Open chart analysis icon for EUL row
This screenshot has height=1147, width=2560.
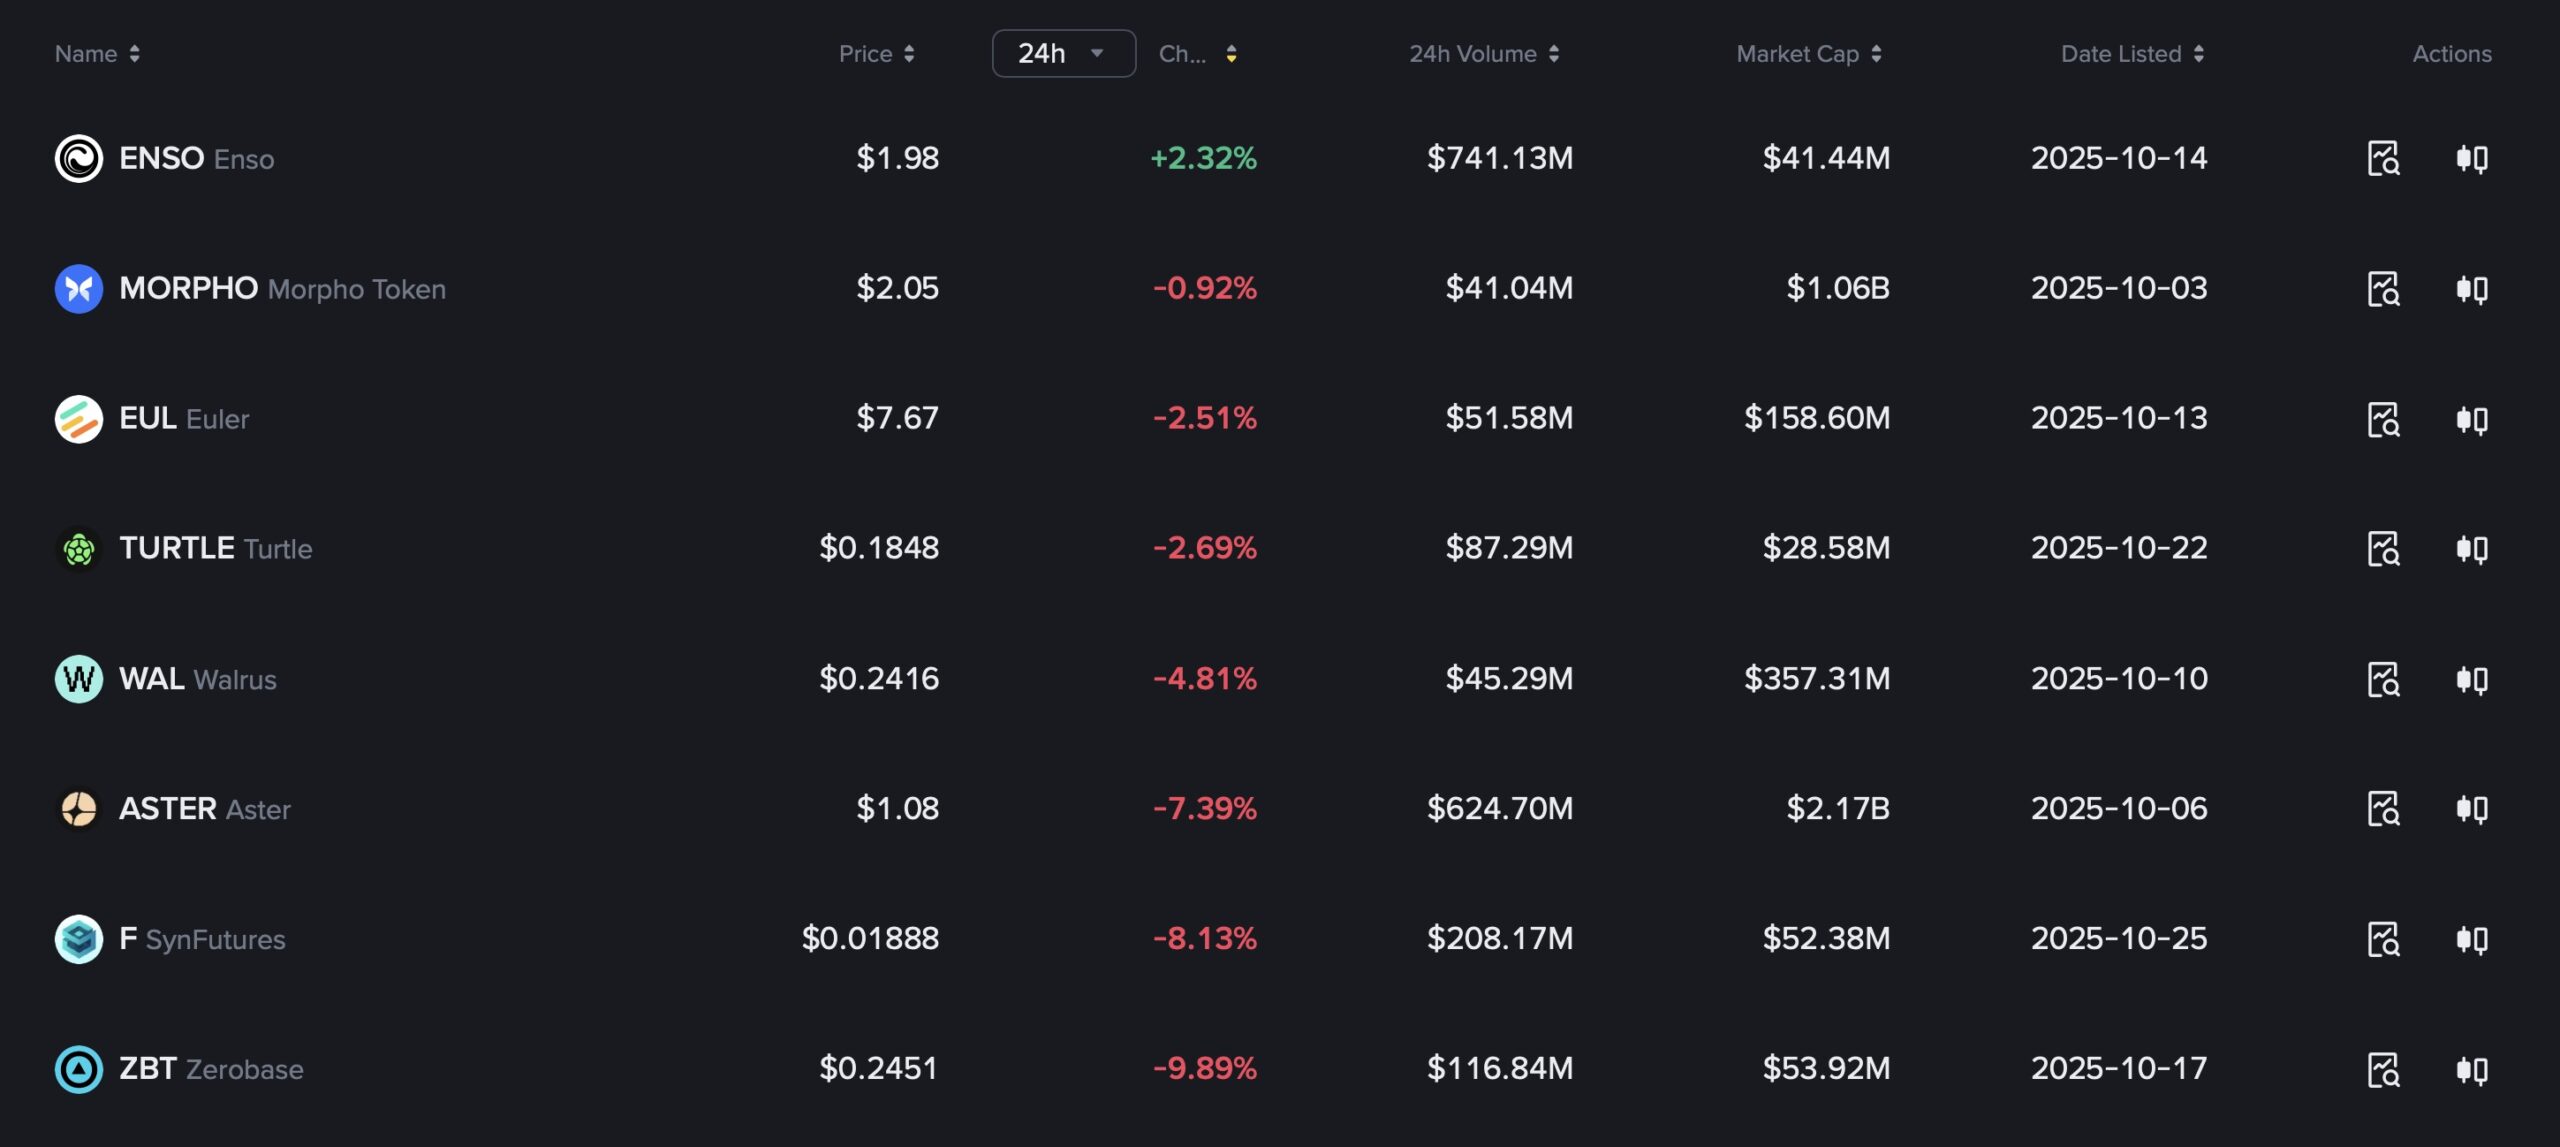2383,419
